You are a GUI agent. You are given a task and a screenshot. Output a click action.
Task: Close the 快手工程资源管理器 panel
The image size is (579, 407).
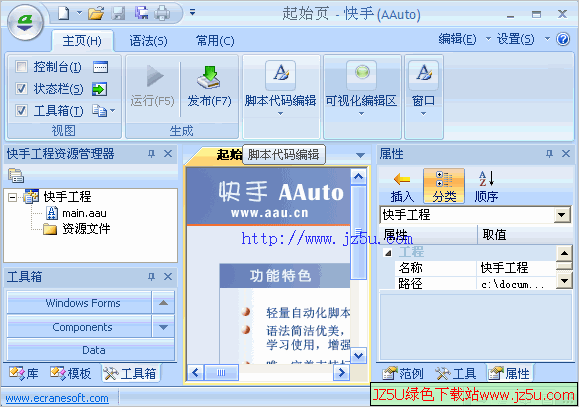(168, 154)
